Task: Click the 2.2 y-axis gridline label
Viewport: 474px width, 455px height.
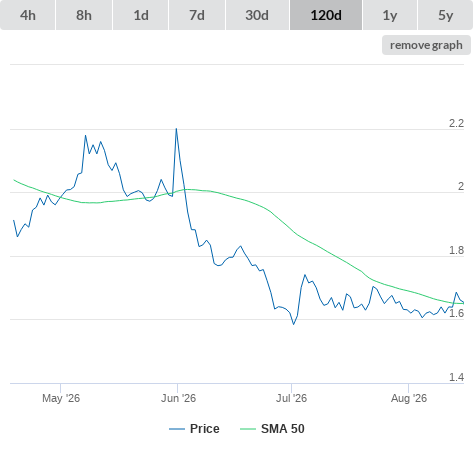Action: pyautogui.click(x=456, y=123)
